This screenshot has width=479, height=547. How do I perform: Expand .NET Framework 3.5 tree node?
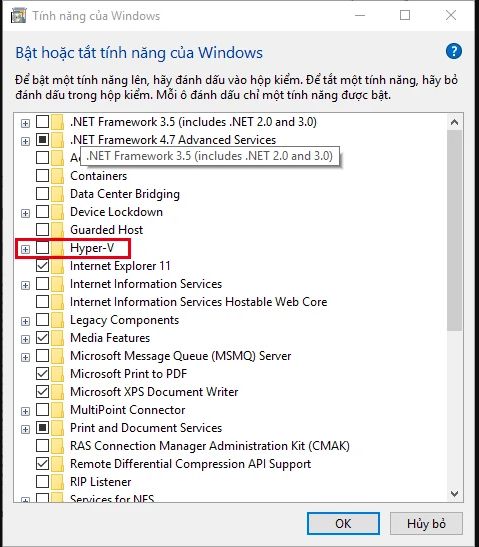(x=25, y=123)
